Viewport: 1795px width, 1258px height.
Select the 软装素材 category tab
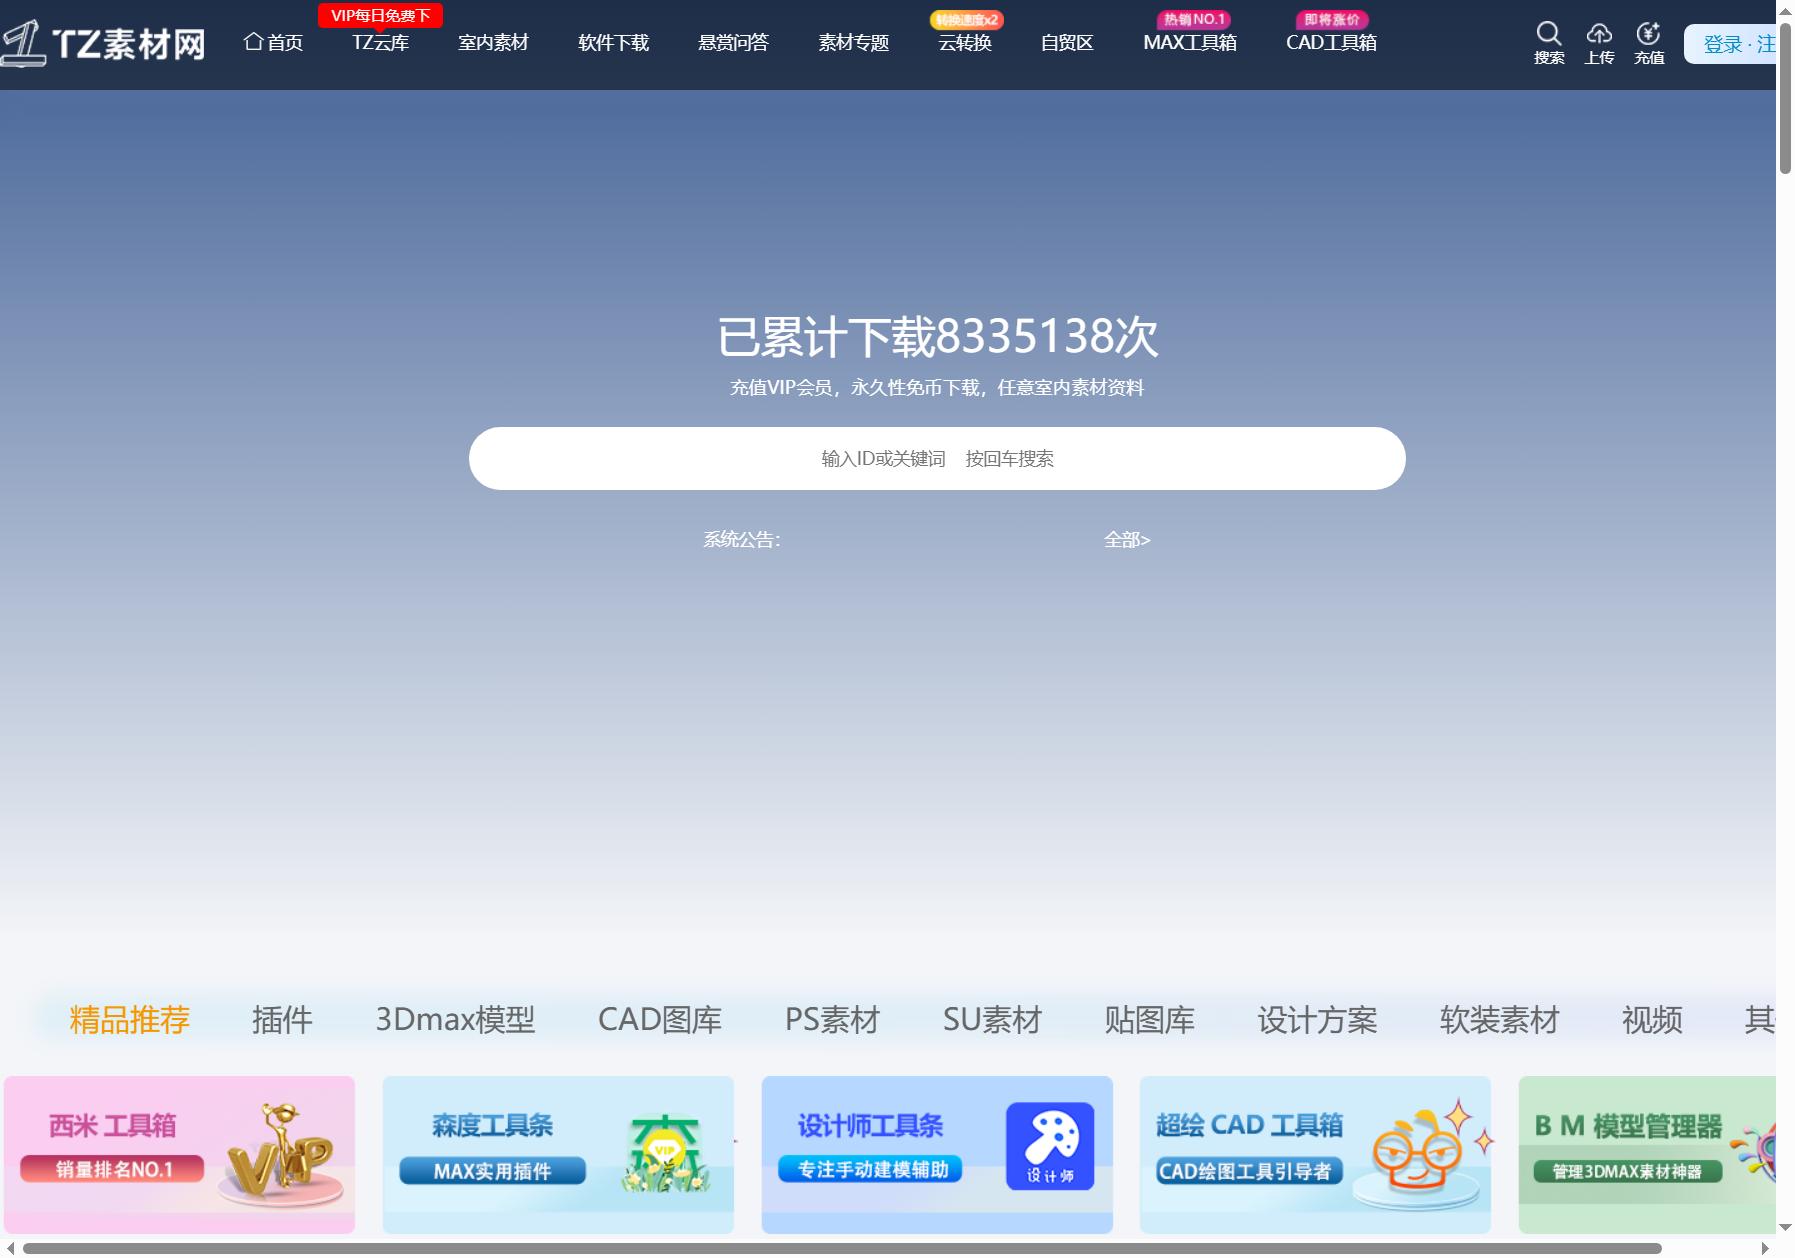tap(1499, 1020)
